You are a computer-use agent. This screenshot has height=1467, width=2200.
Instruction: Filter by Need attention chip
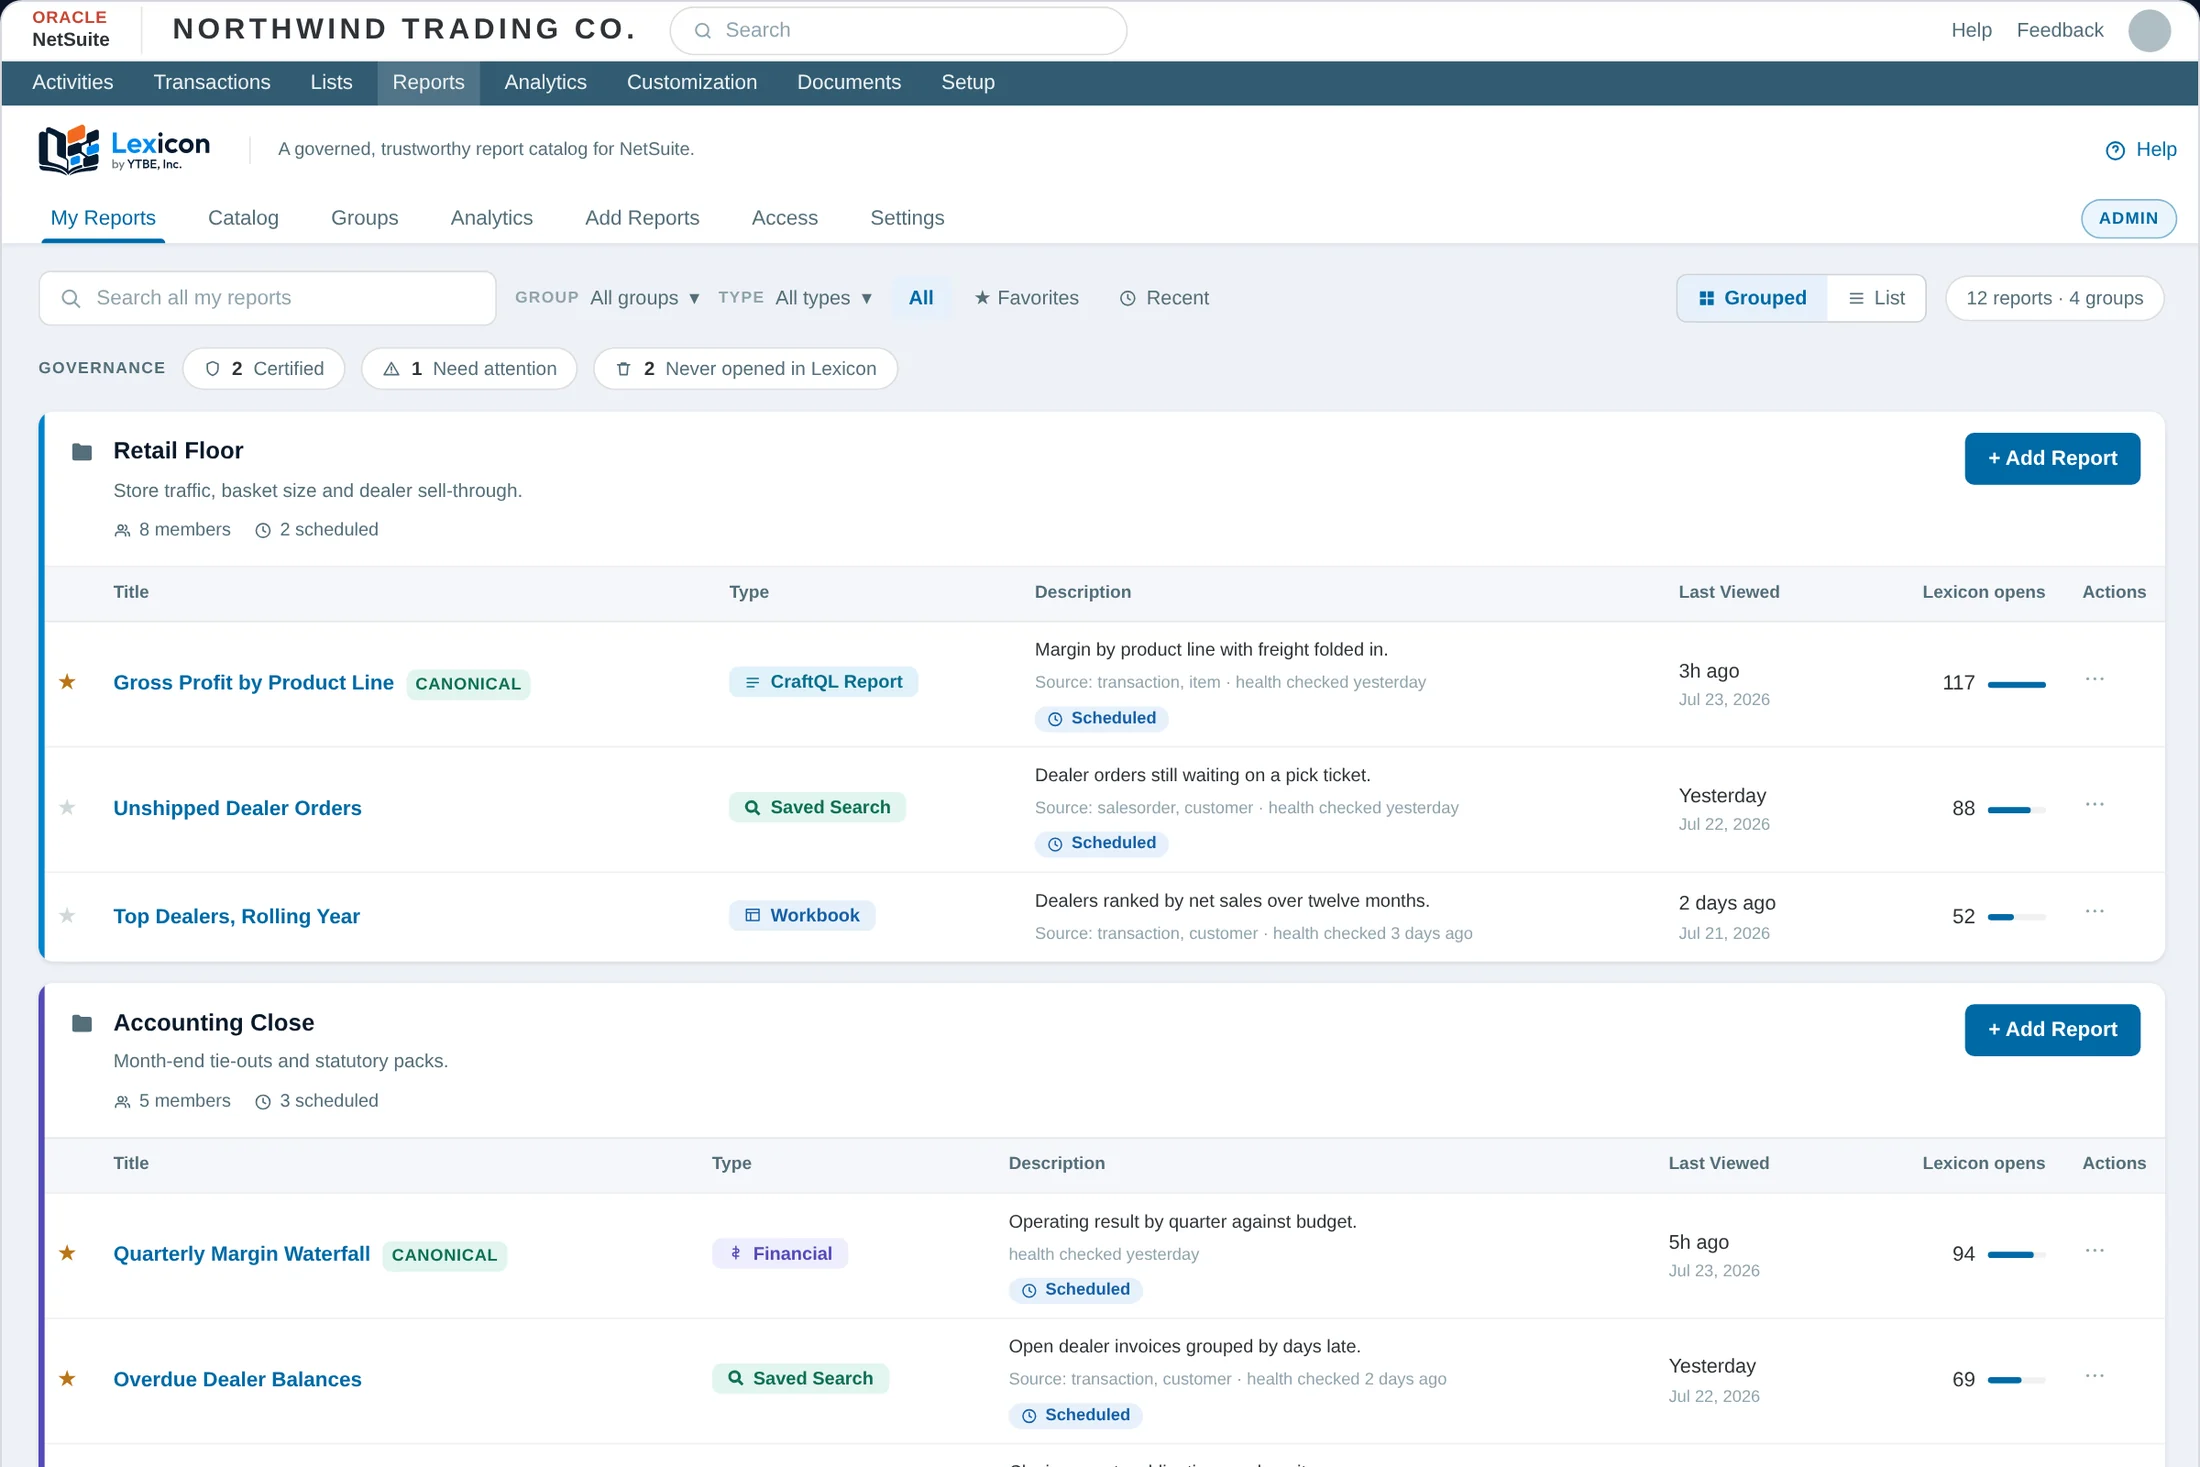[469, 369]
